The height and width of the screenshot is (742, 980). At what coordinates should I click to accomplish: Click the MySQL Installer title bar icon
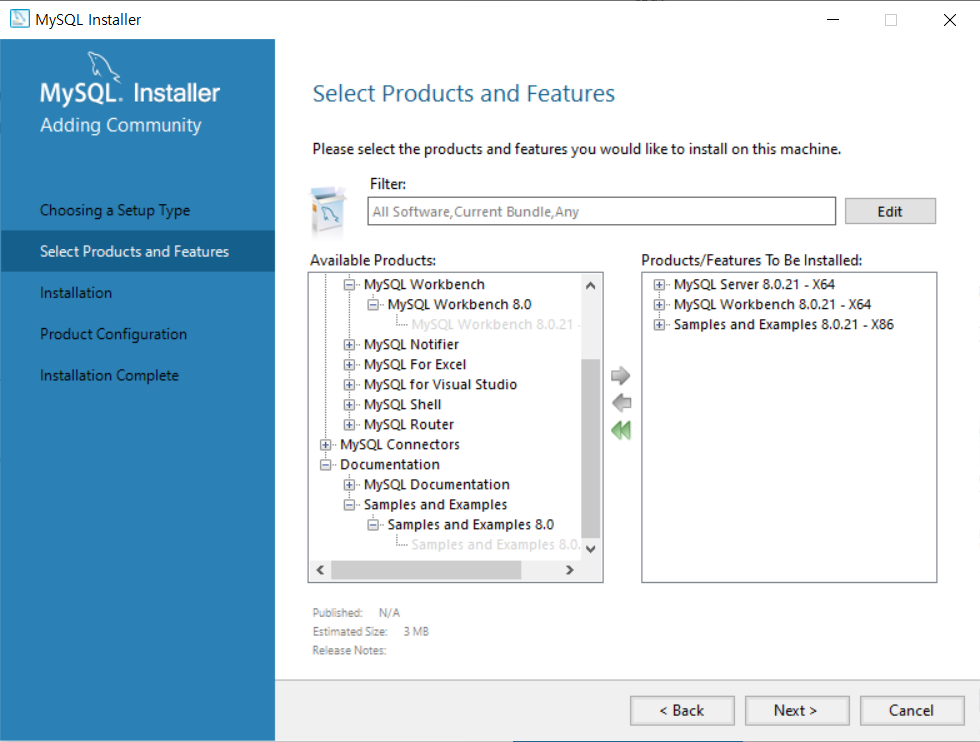pos(19,19)
